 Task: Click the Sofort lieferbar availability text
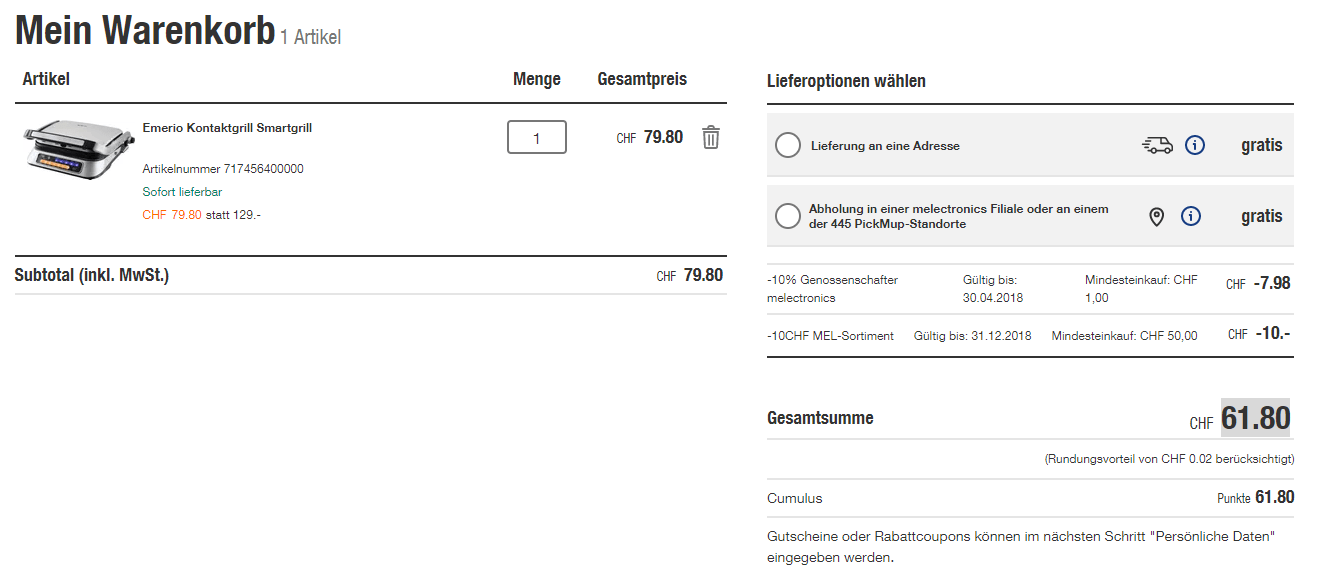pos(182,191)
